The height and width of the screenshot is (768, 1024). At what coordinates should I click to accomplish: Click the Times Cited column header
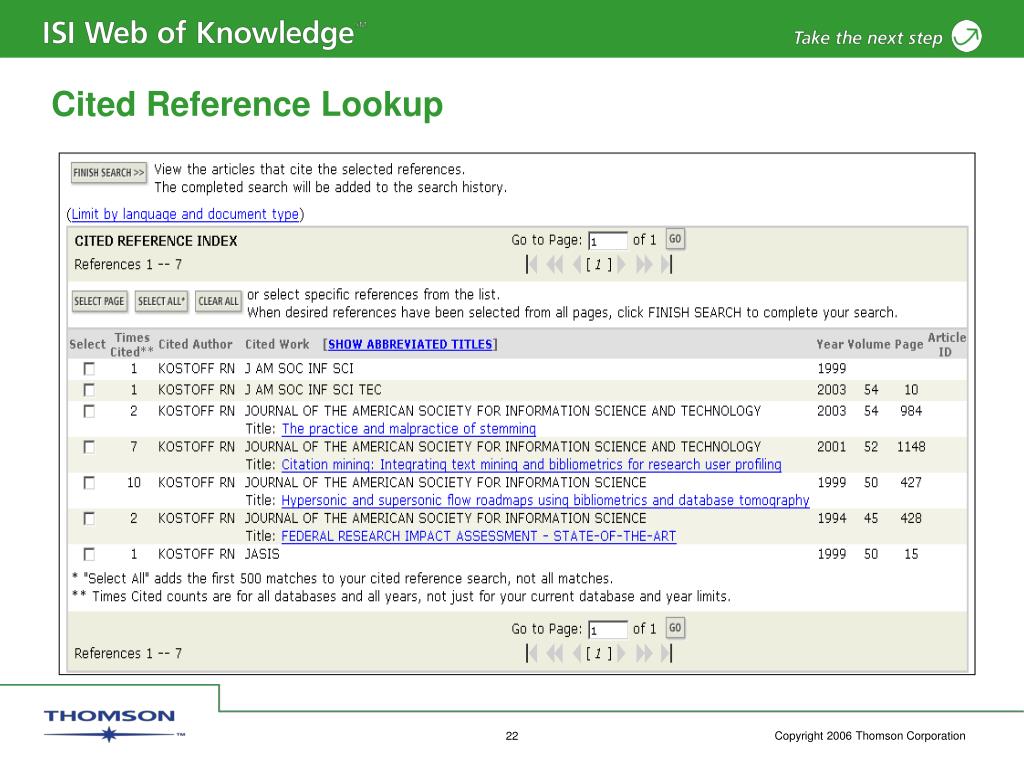coord(132,344)
